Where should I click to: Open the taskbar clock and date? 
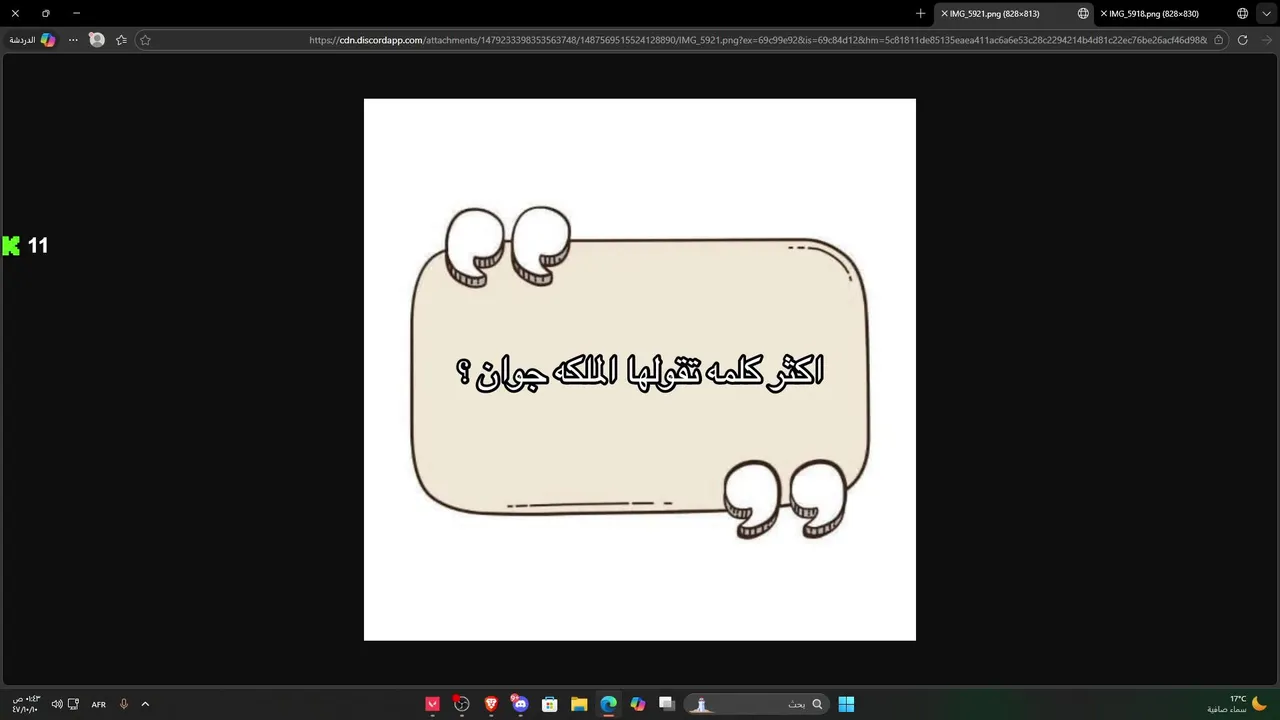tap(25, 704)
